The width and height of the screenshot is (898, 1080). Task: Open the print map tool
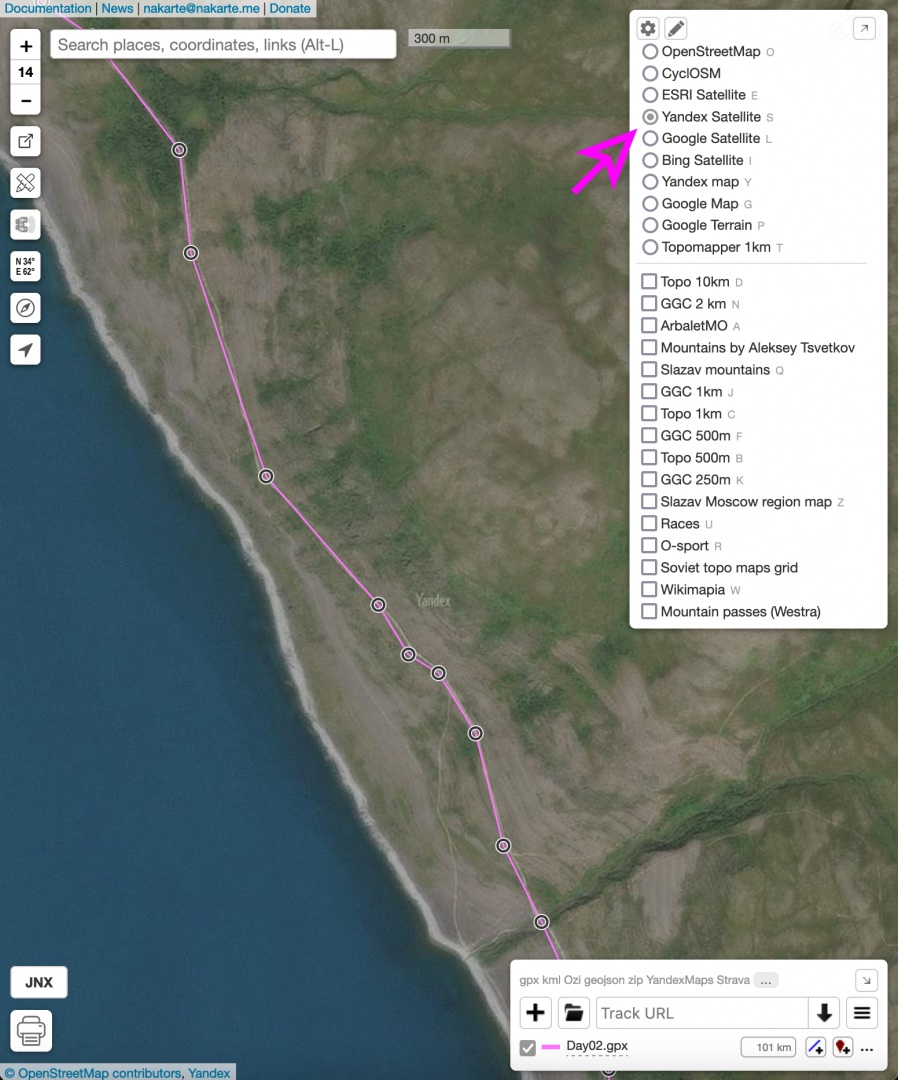pyautogui.click(x=31, y=1030)
